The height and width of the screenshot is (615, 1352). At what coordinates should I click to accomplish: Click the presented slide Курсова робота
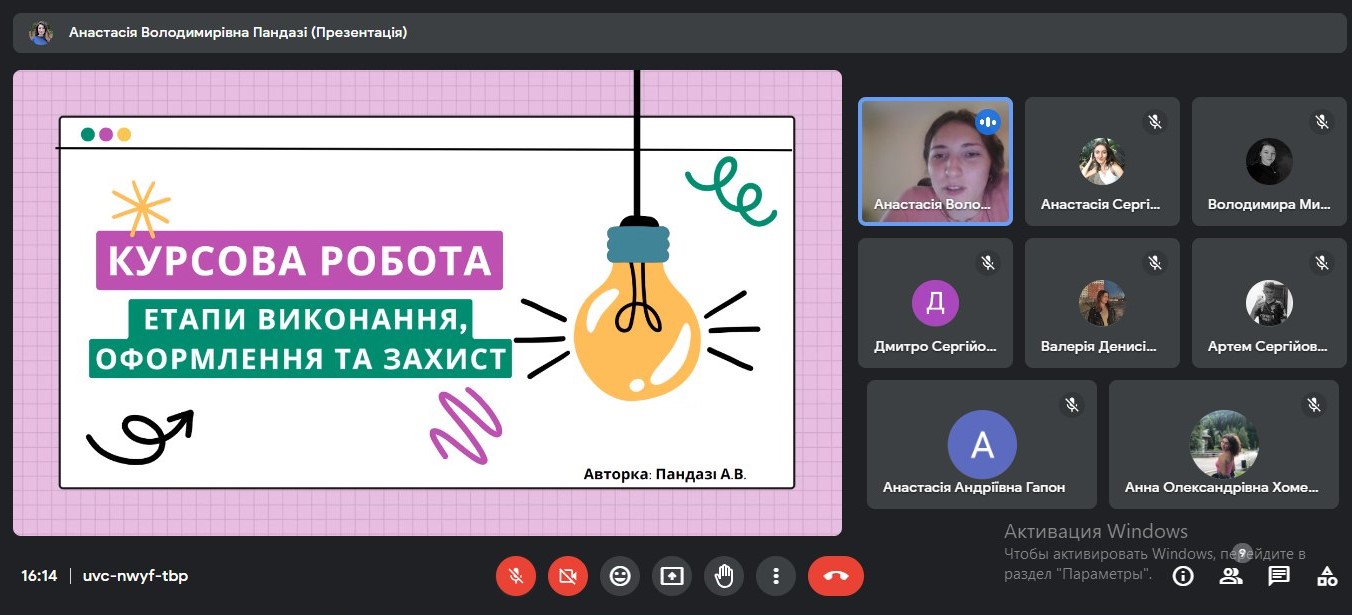click(427, 303)
